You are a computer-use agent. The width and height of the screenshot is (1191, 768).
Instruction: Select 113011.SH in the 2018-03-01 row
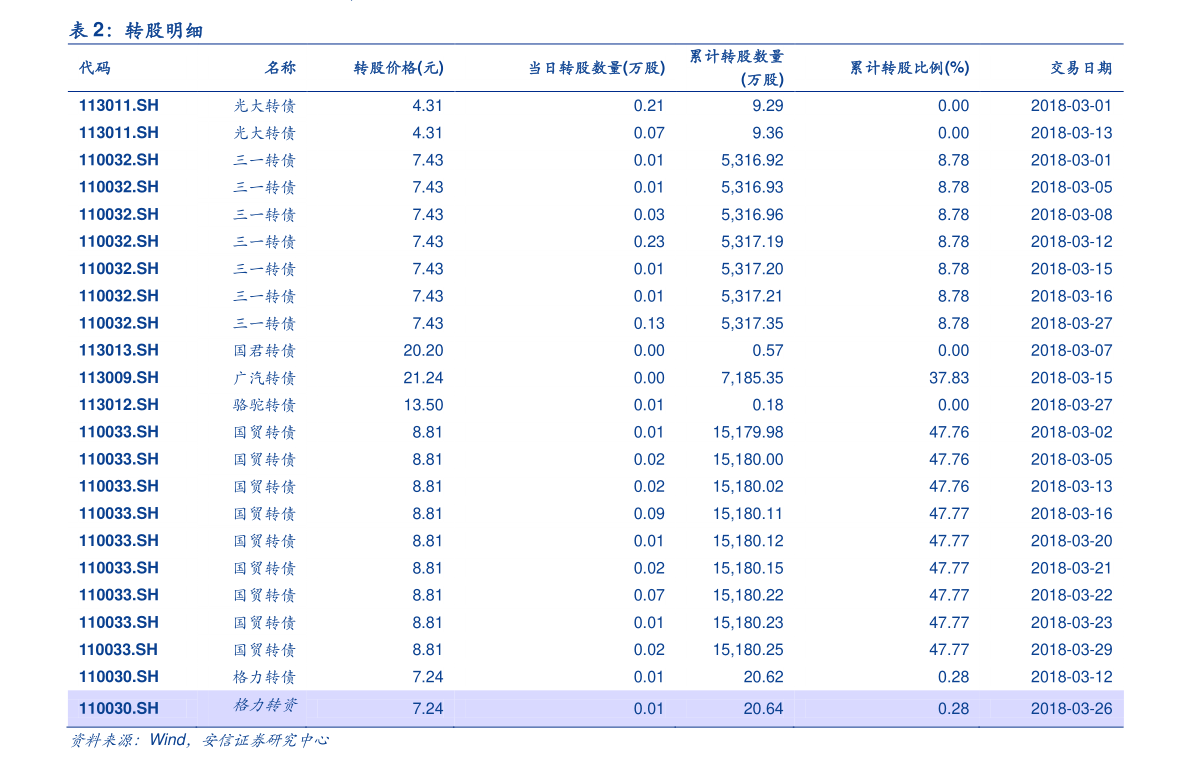click(118, 106)
